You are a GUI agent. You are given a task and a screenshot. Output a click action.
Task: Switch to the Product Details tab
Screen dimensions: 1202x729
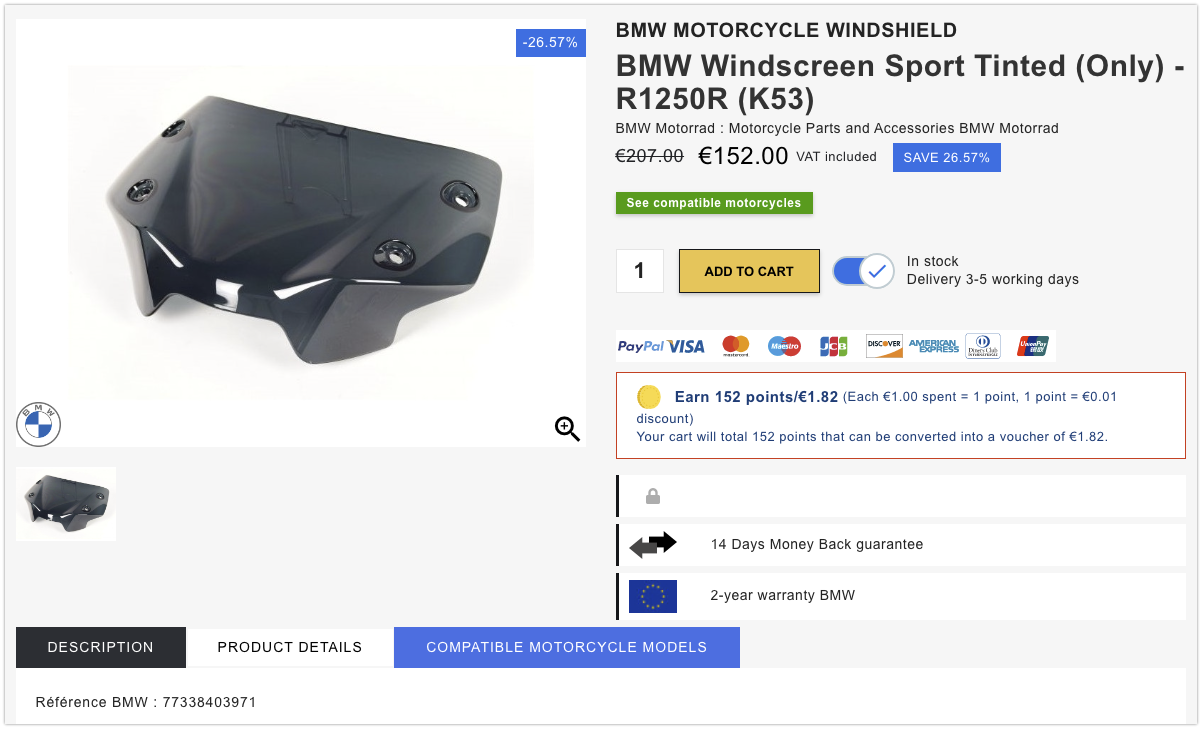(x=290, y=647)
